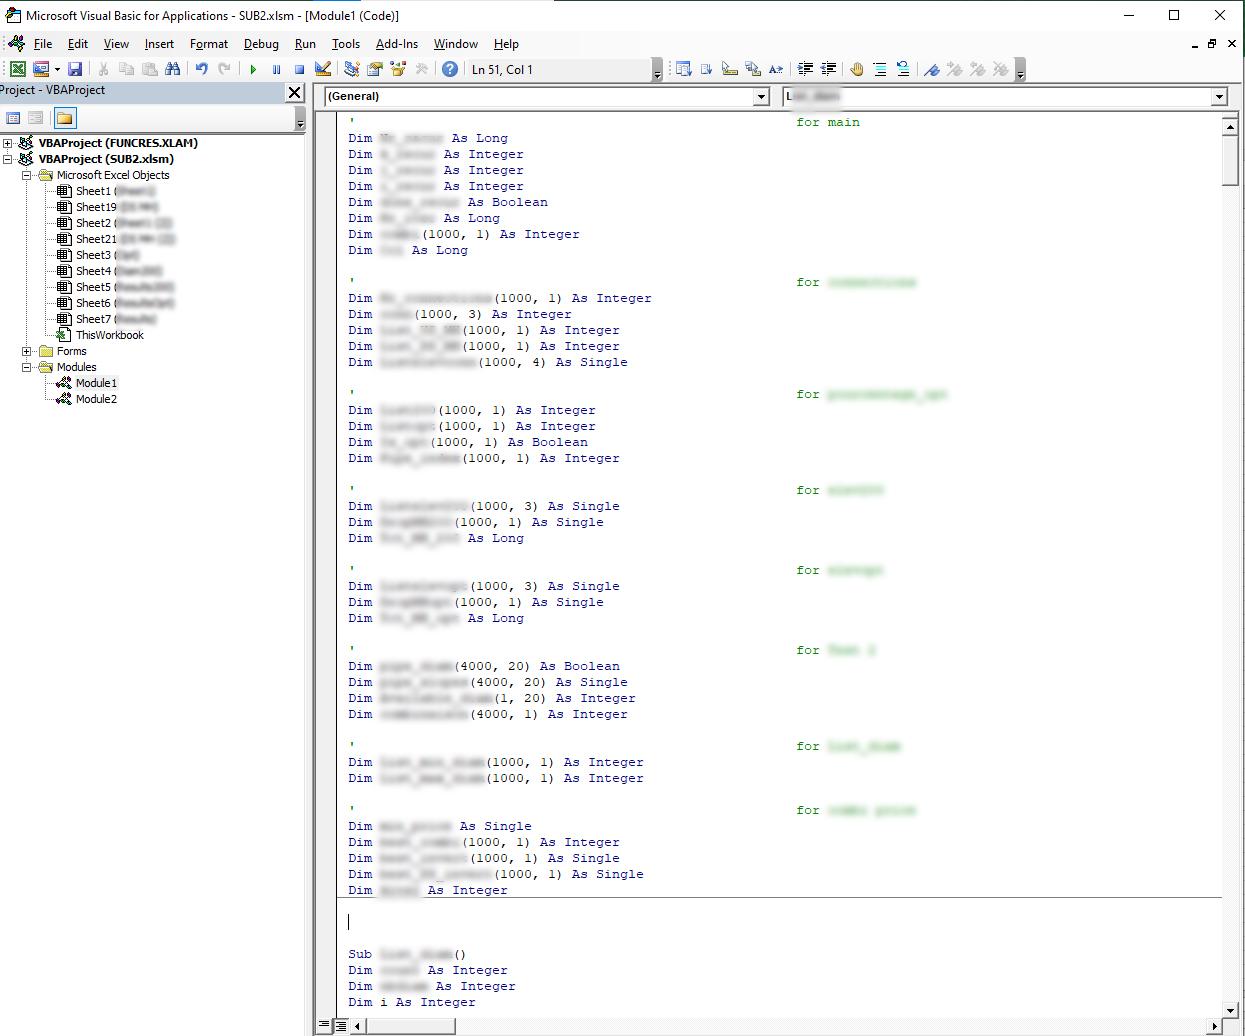Toggle breakpoint with the hand icon

(857, 69)
